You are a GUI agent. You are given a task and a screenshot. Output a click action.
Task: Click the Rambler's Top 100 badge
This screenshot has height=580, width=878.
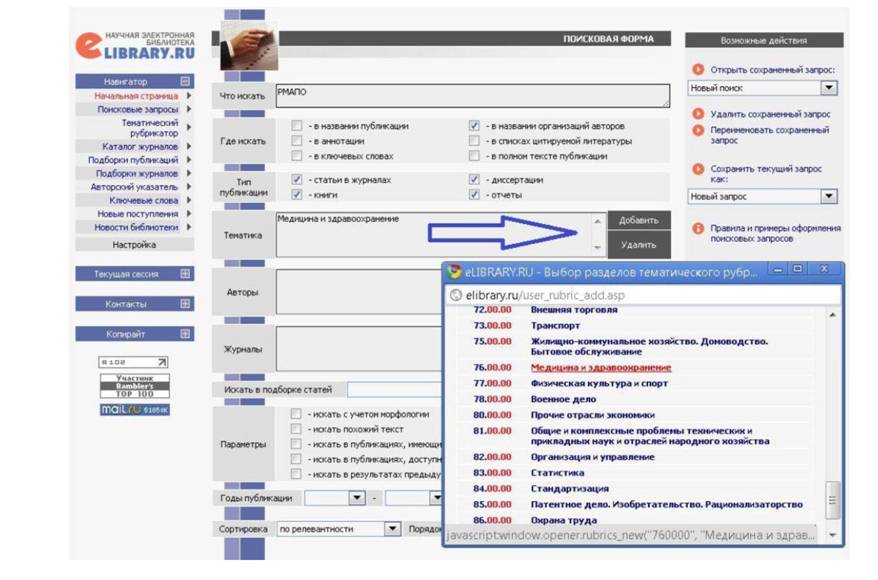134,386
